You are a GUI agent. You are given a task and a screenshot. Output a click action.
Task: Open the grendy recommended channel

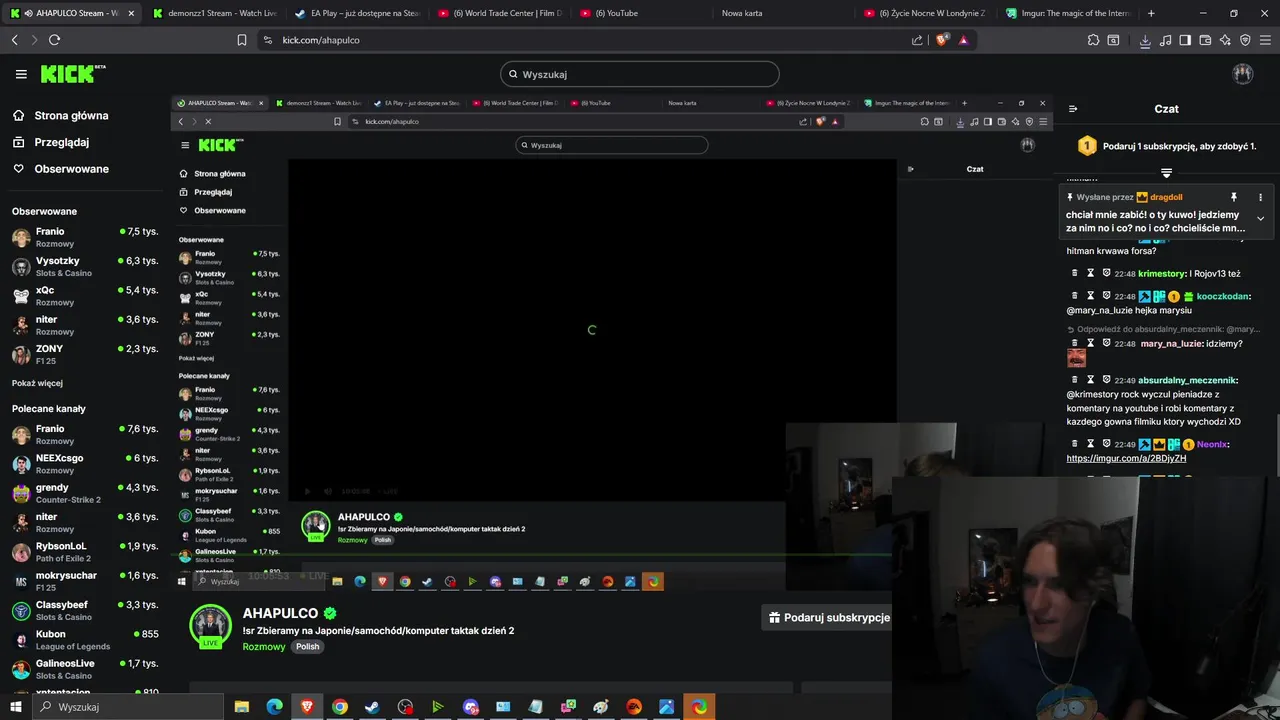(x=85, y=493)
